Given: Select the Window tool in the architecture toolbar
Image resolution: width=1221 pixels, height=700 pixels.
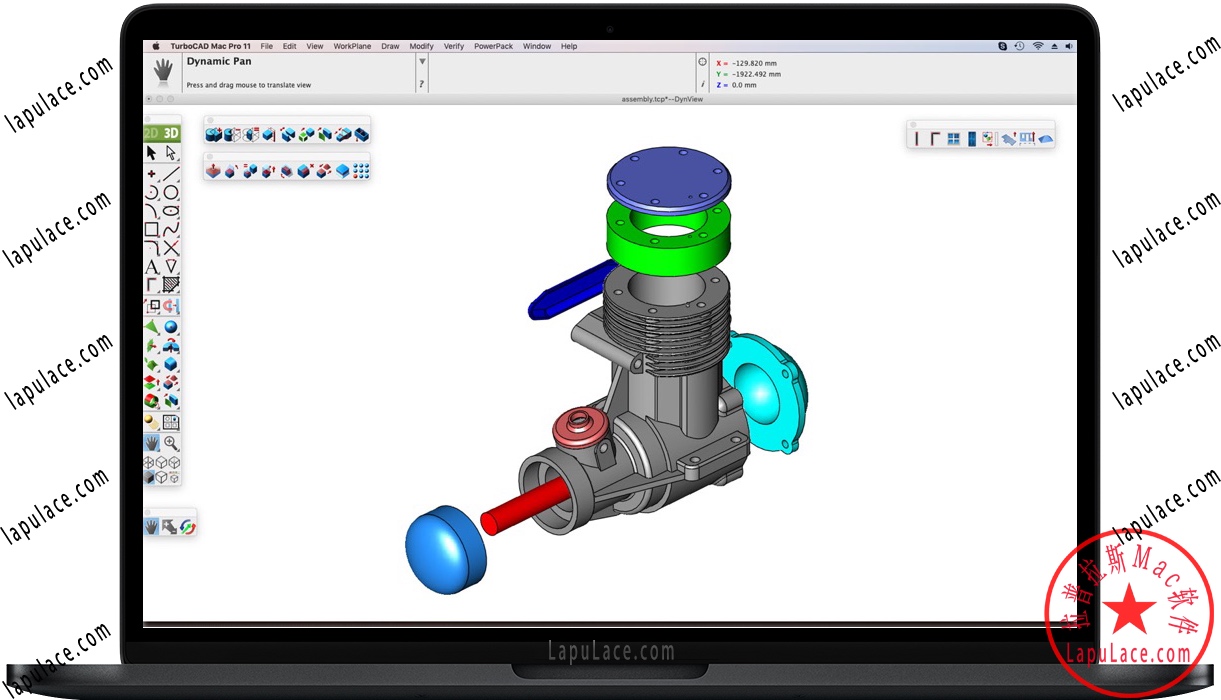Looking at the screenshot, I should tap(954, 137).
